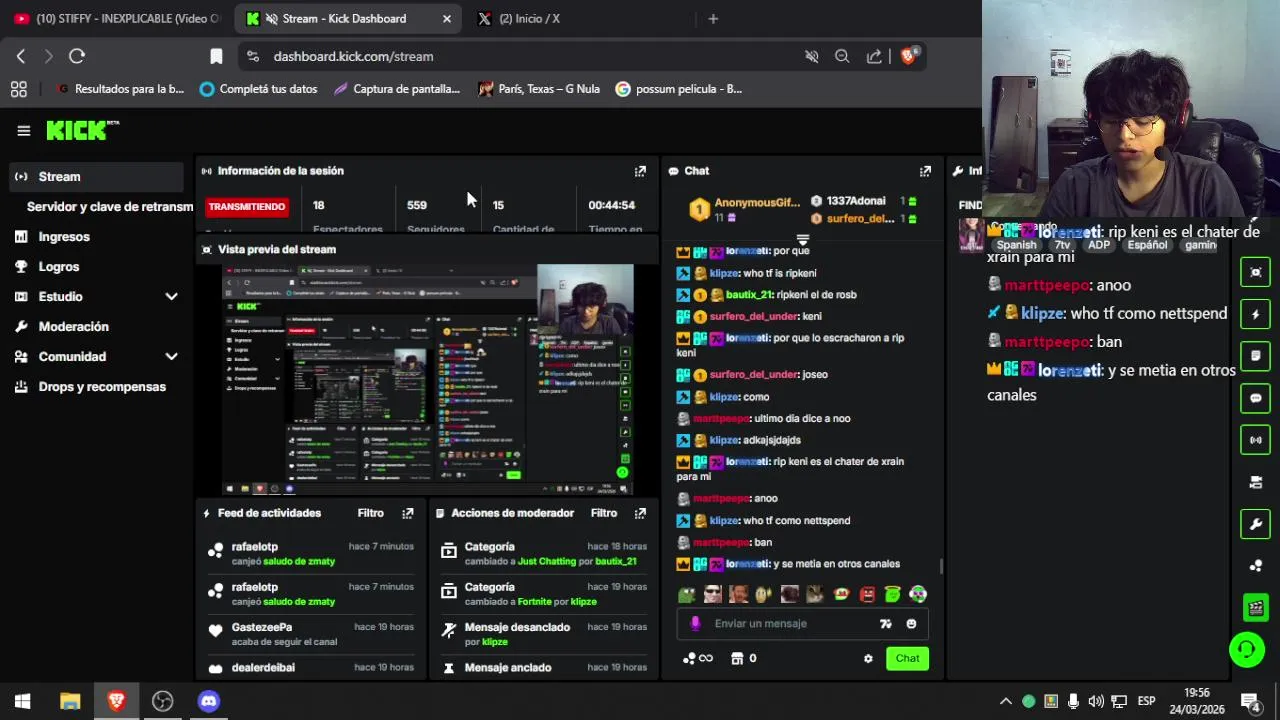This screenshot has height=720, width=1280.
Task: Expand the Estudio sidebar section
Action: [x=171, y=297]
